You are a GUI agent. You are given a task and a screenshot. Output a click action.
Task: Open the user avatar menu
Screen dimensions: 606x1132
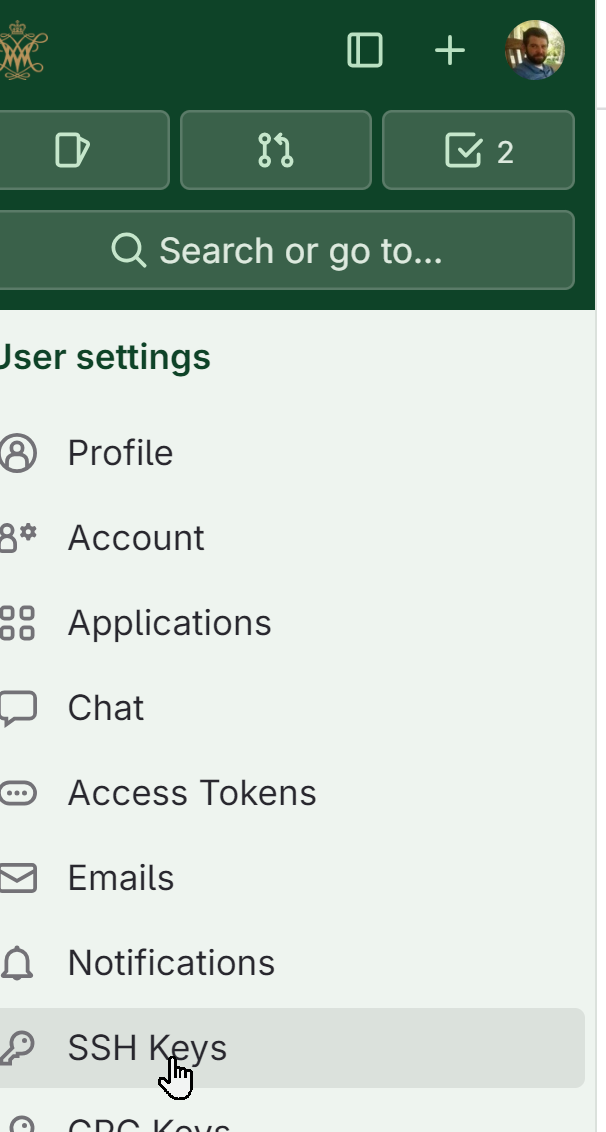(x=534, y=50)
